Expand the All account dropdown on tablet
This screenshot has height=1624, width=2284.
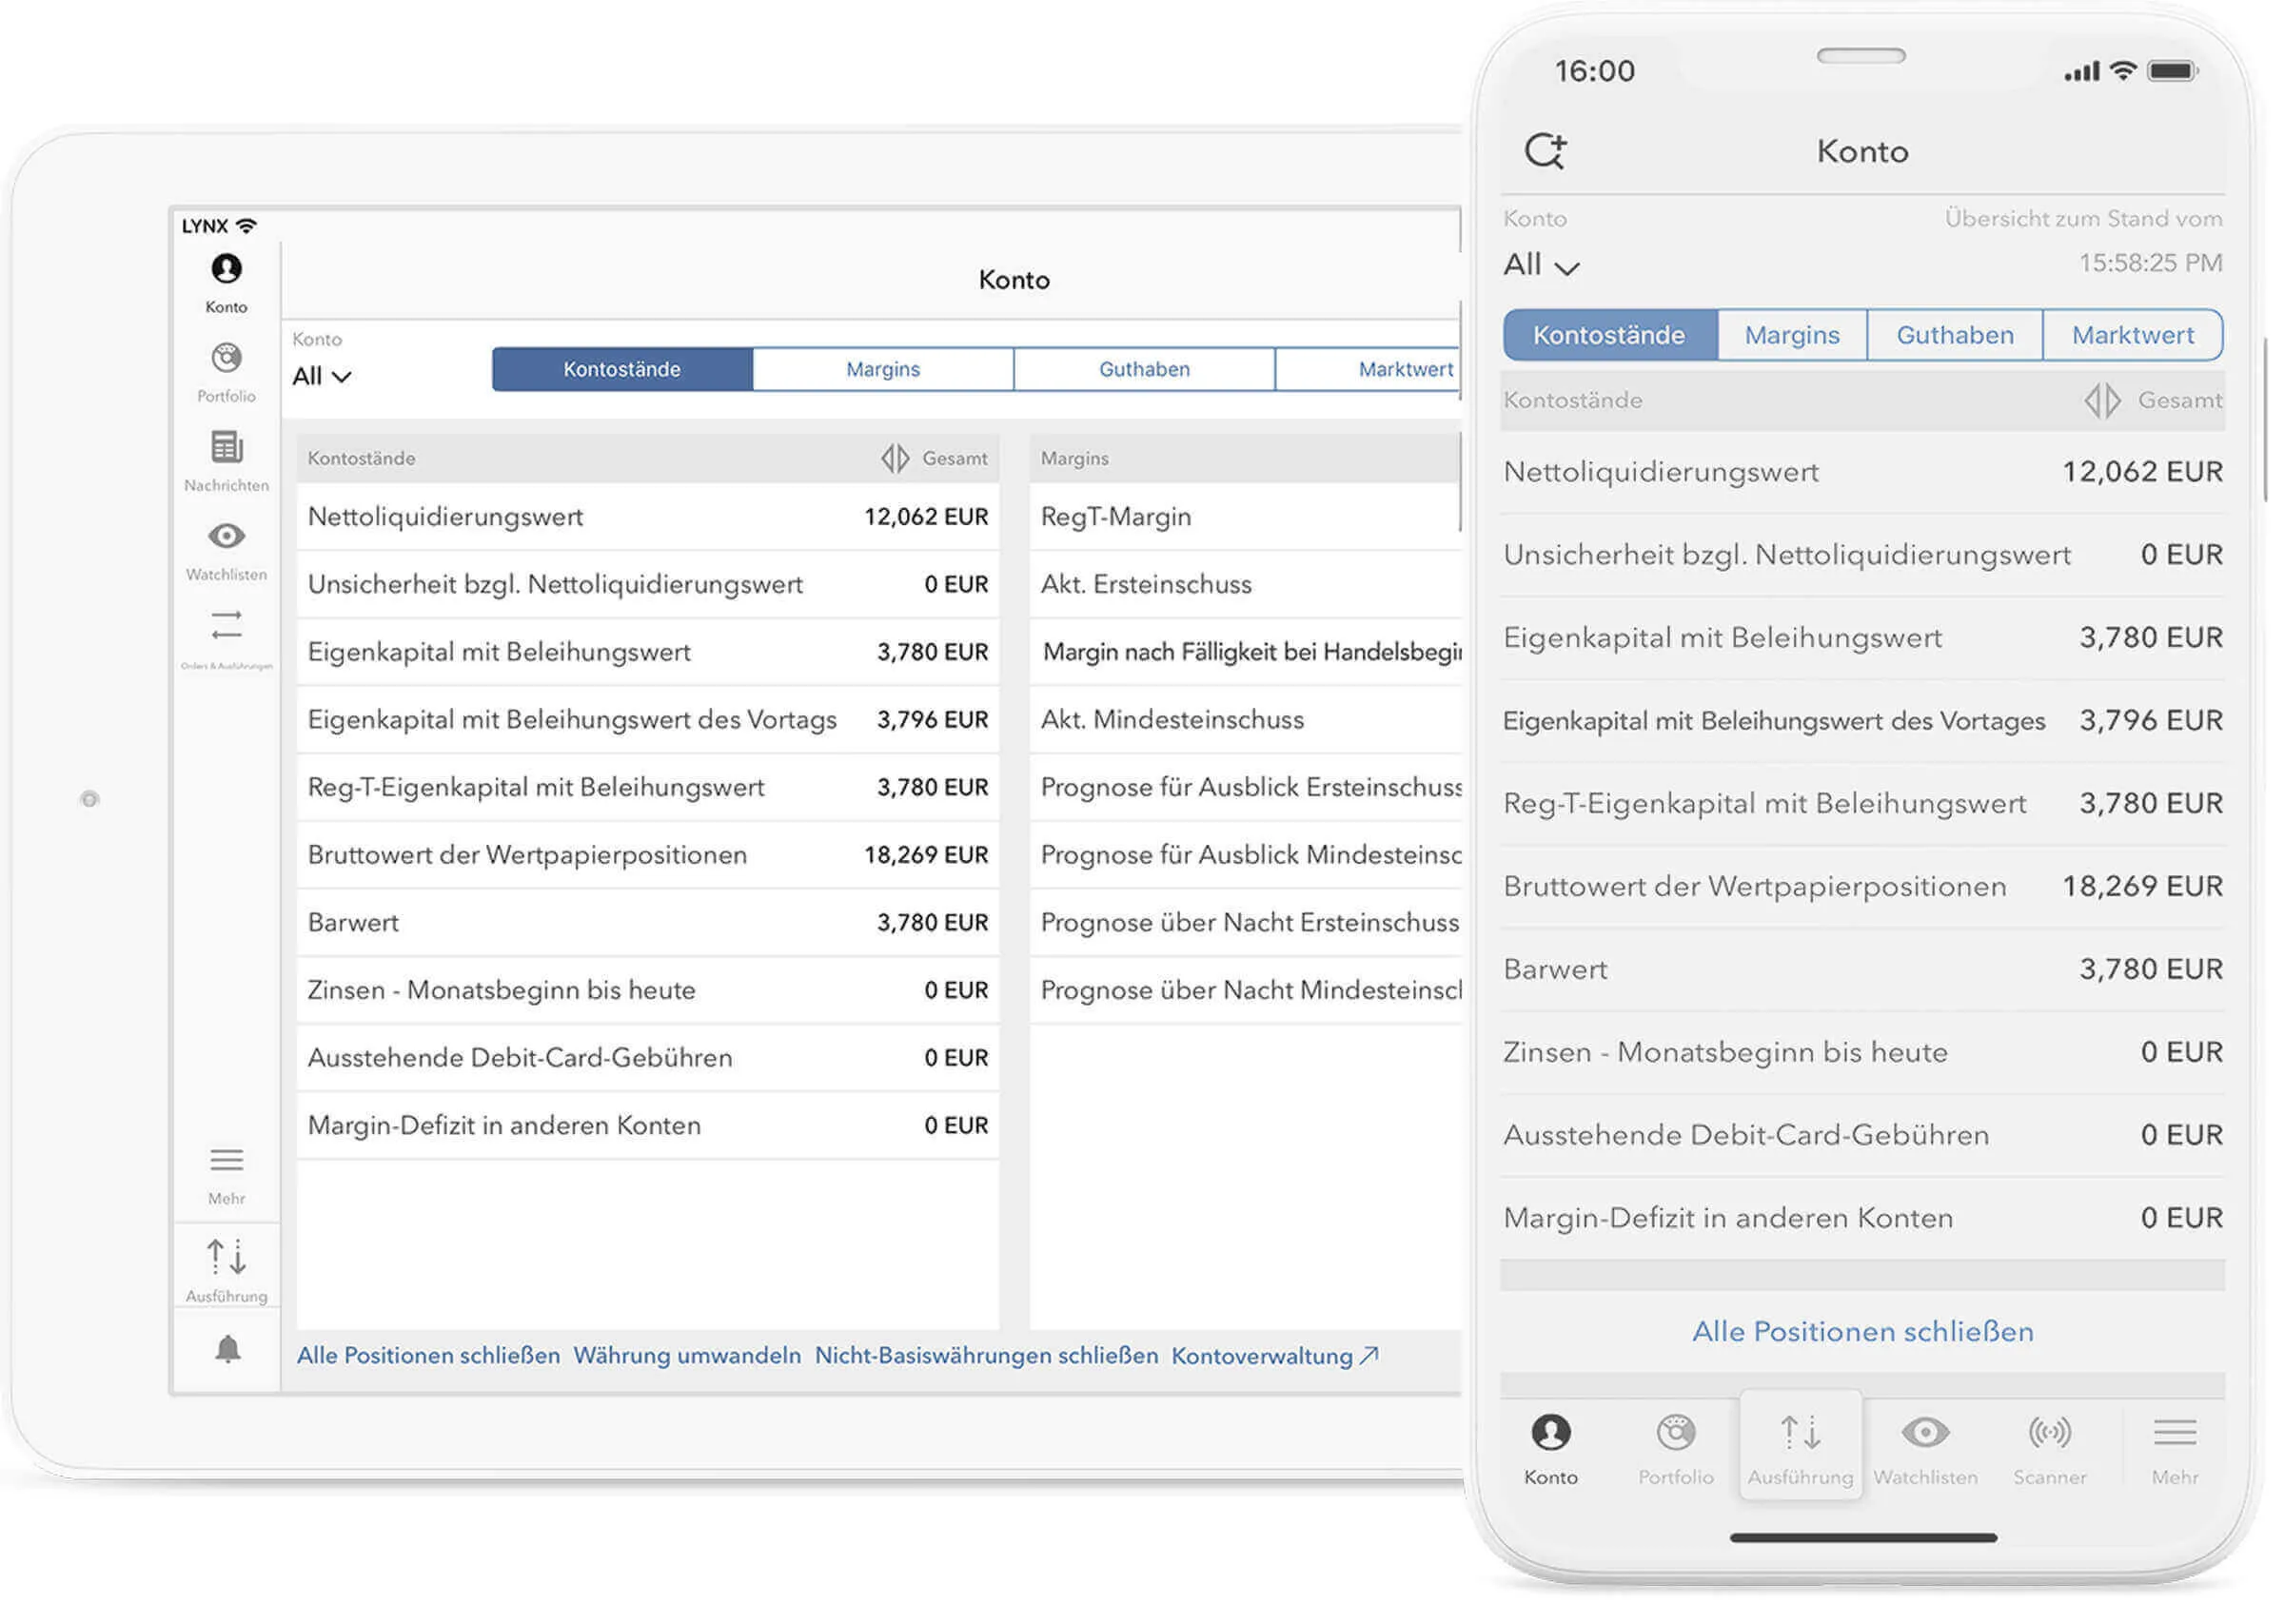click(321, 376)
